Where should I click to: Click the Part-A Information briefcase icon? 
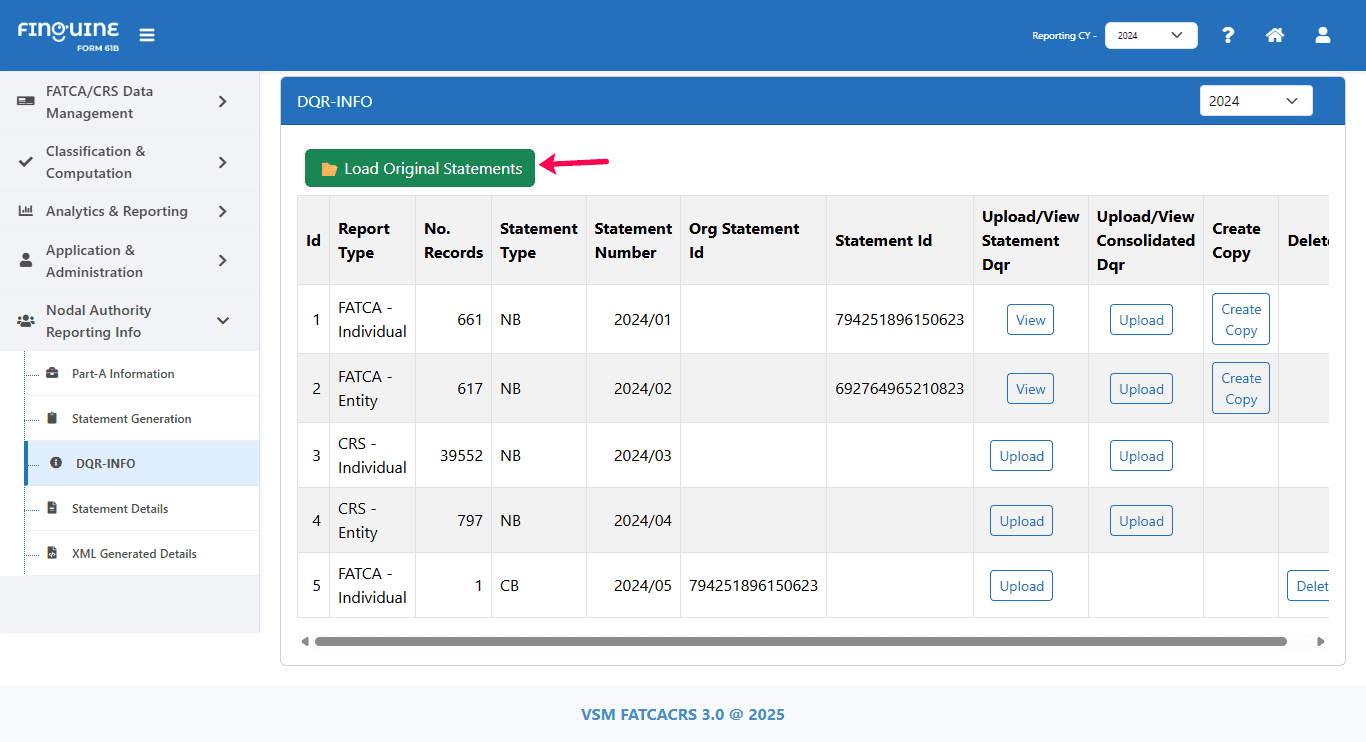coord(52,373)
